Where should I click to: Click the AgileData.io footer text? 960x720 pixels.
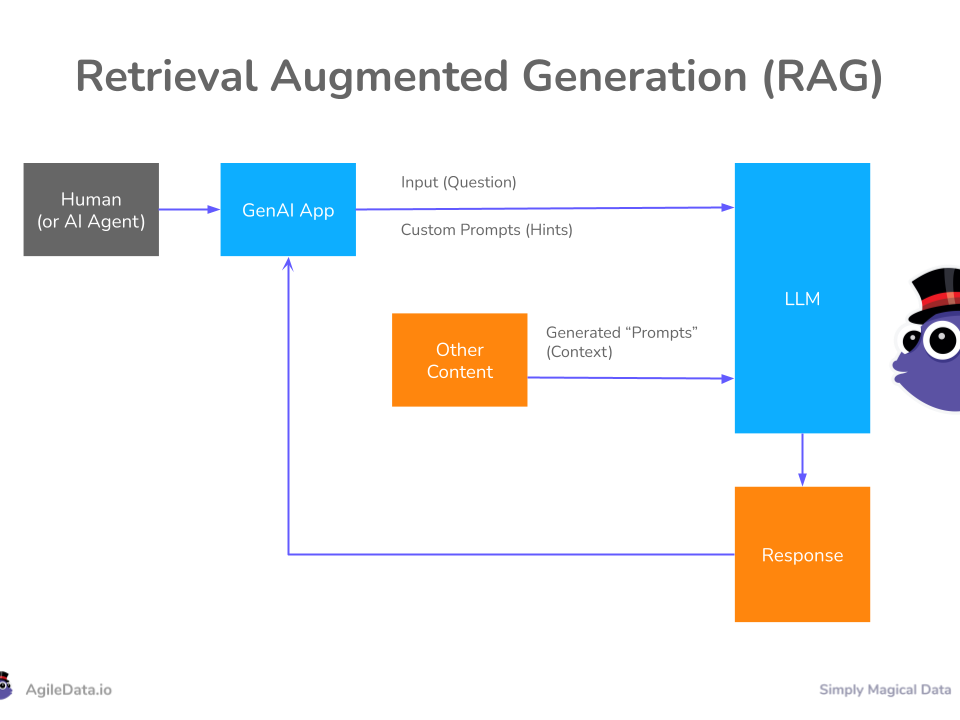point(69,690)
